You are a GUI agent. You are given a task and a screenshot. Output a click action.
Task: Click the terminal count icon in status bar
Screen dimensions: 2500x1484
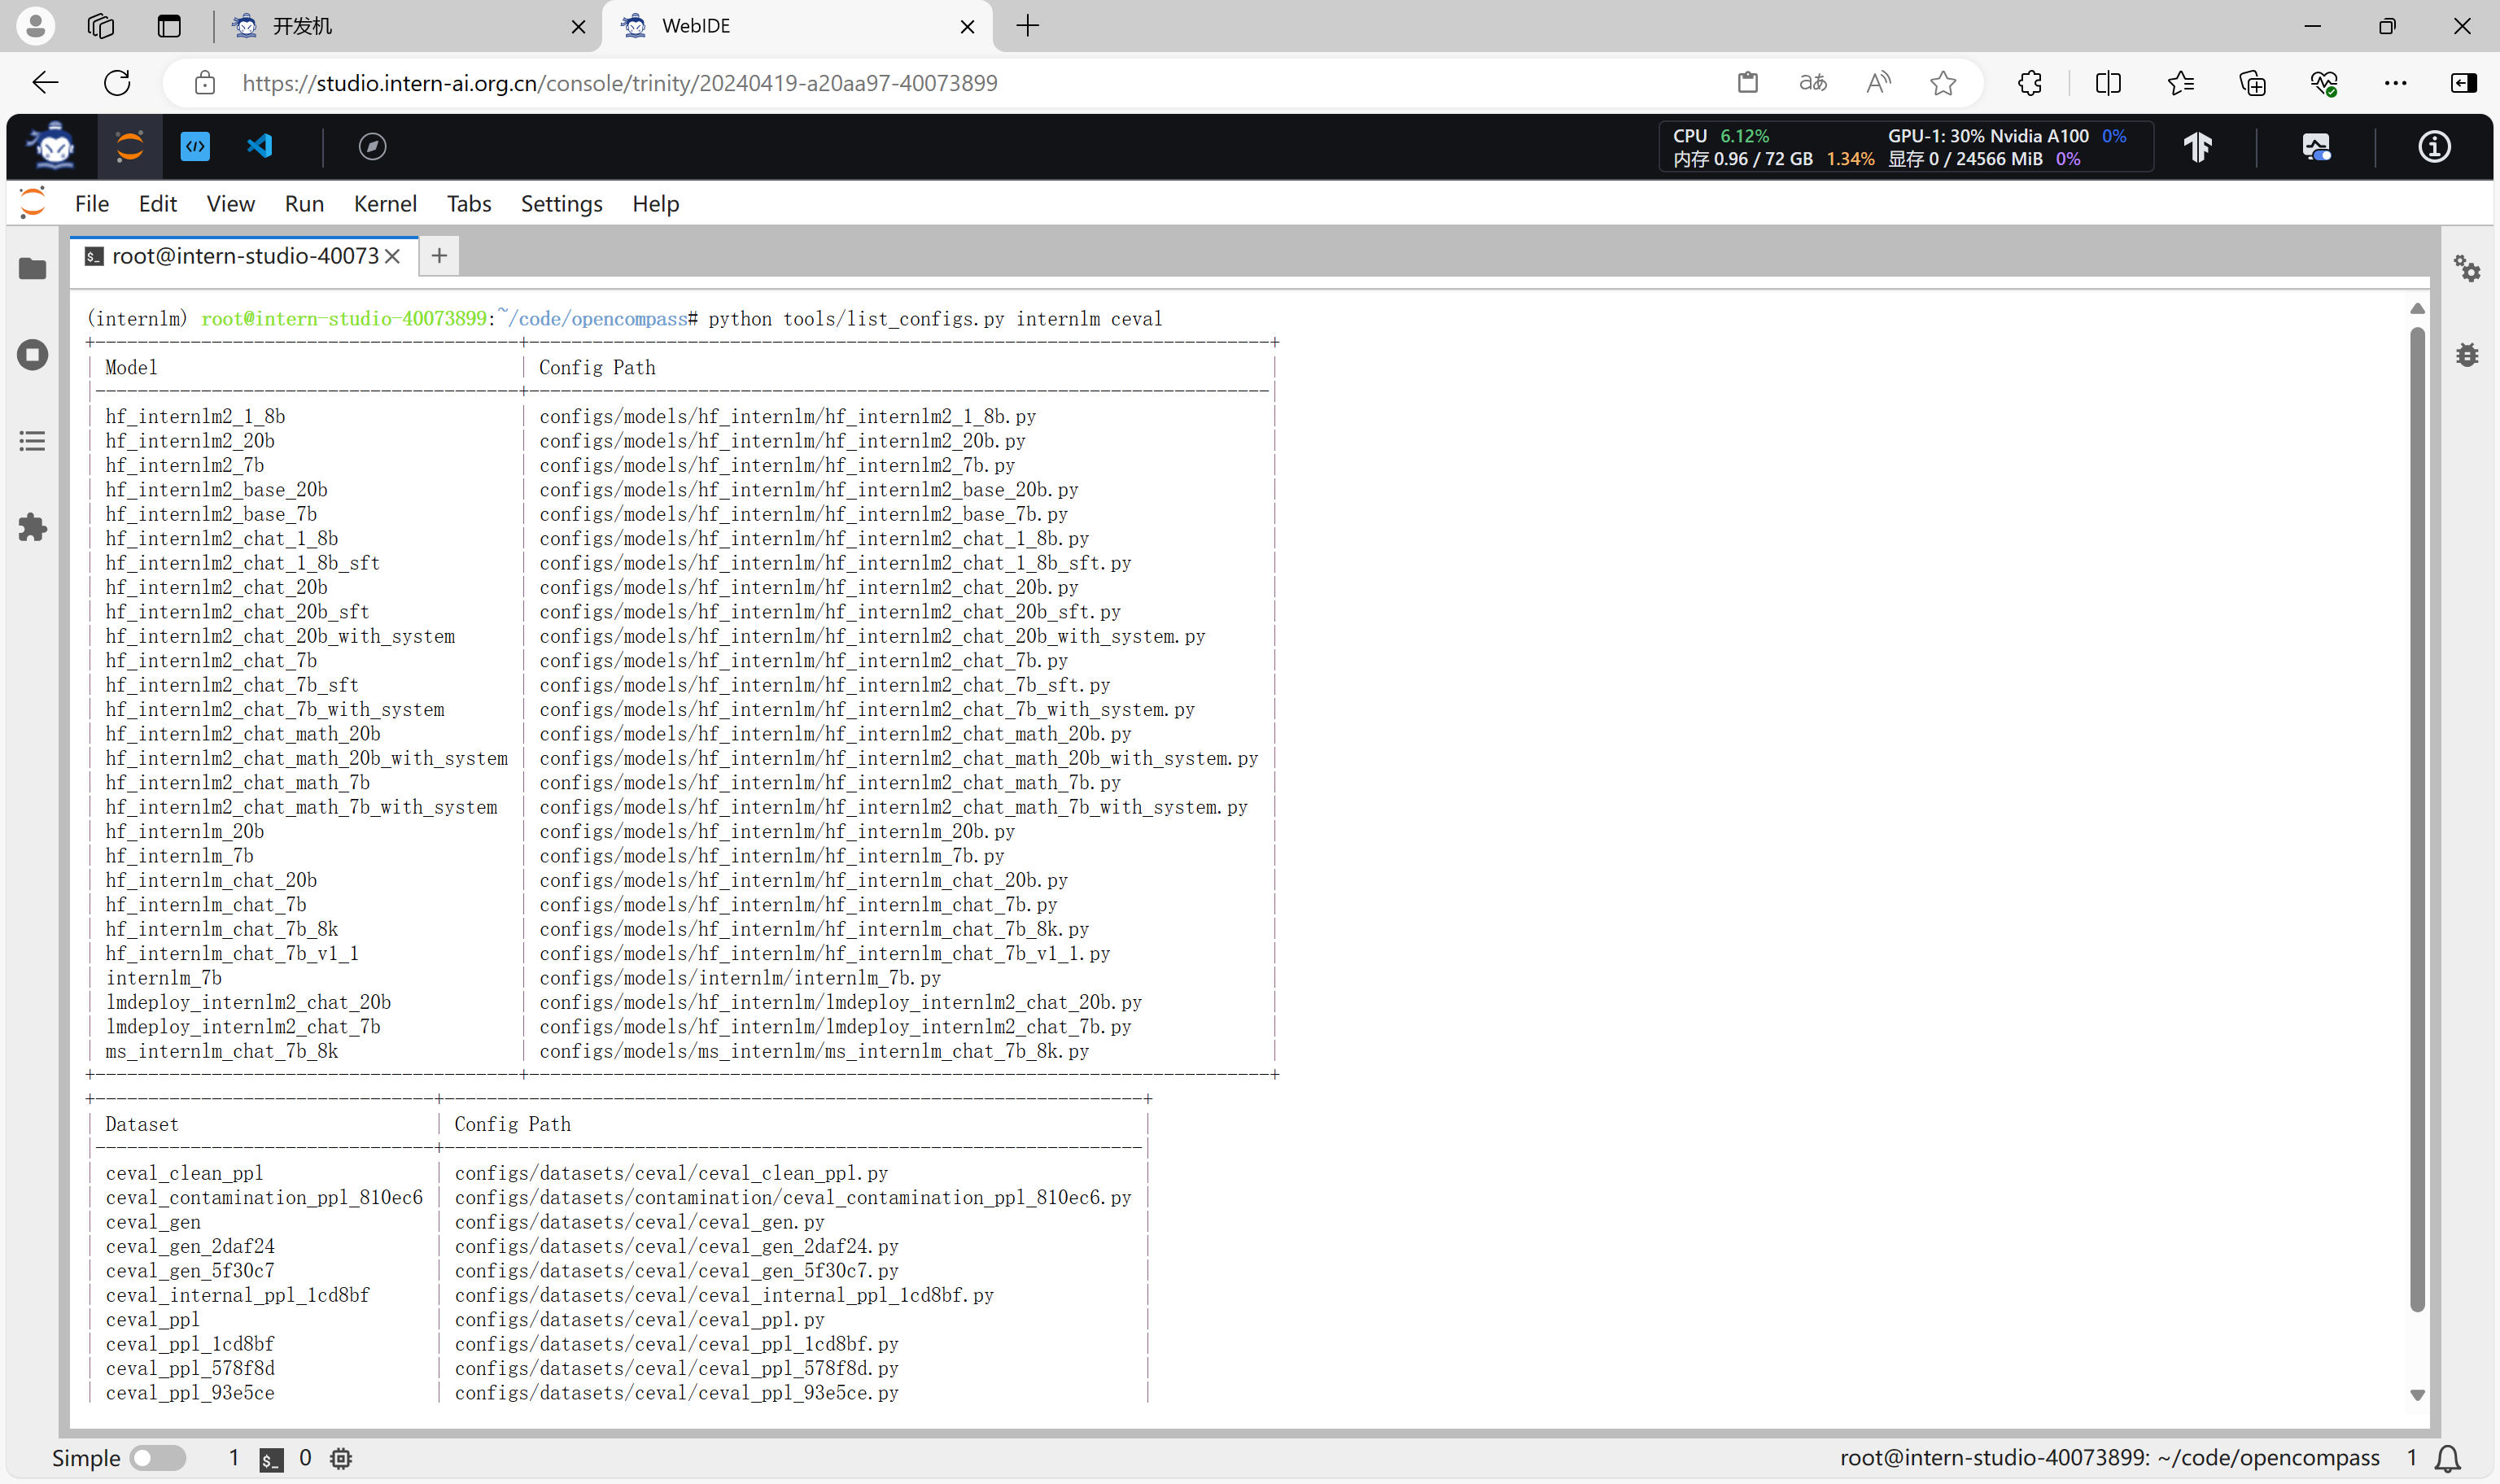271,1459
